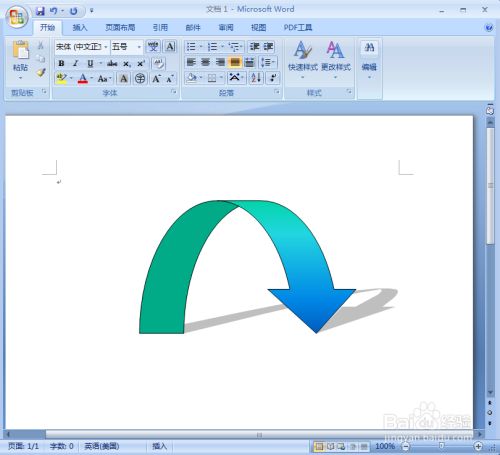Center align the text
Viewport: 500px width, 455px height.
tap(205, 62)
